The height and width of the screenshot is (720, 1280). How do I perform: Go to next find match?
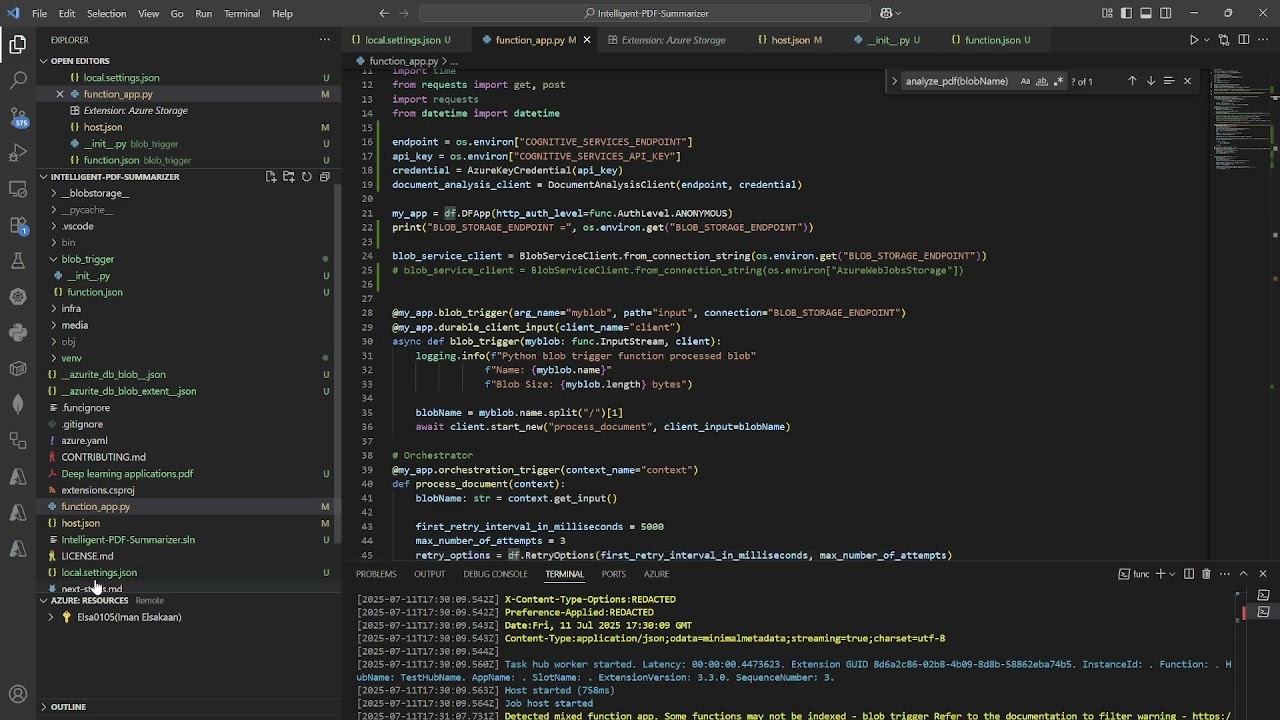tap(1150, 81)
